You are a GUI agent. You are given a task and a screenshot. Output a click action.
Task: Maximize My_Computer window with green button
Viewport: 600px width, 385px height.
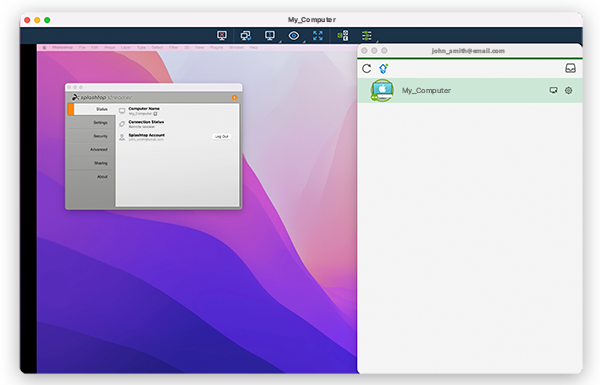coord(47,20)
